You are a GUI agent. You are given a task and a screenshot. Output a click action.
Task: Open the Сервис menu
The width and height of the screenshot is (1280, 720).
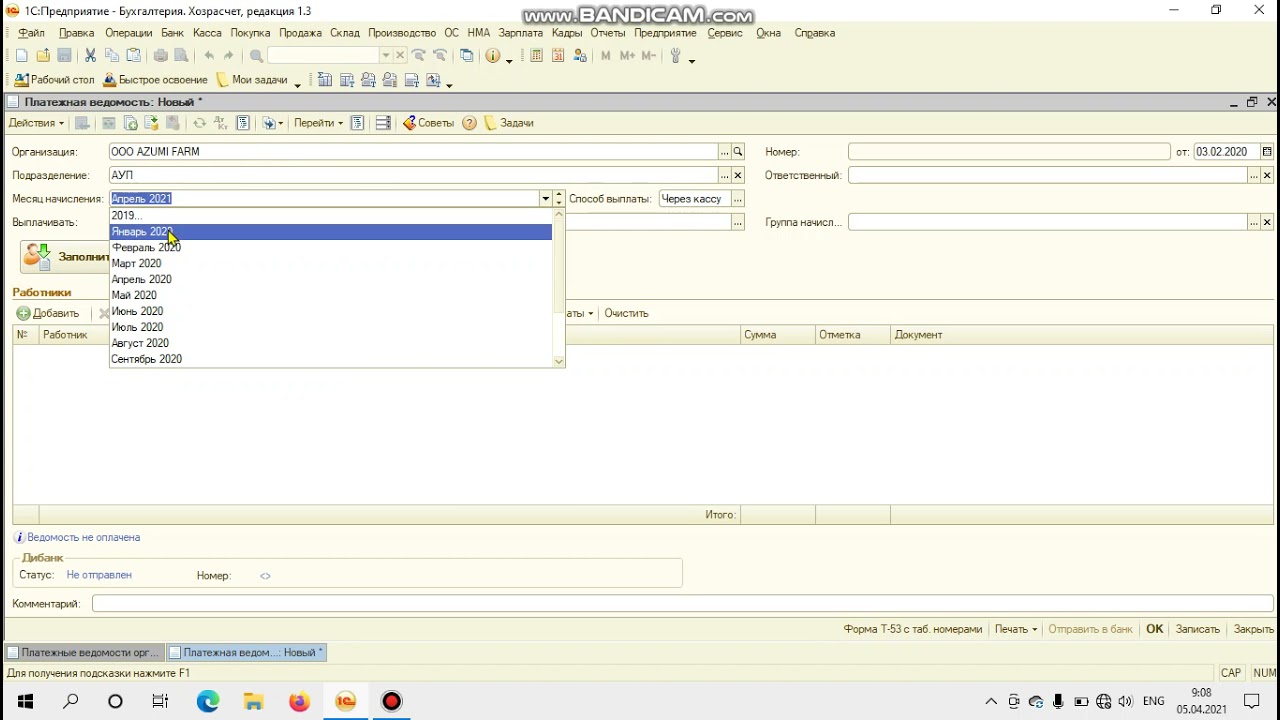coord(725,33)
